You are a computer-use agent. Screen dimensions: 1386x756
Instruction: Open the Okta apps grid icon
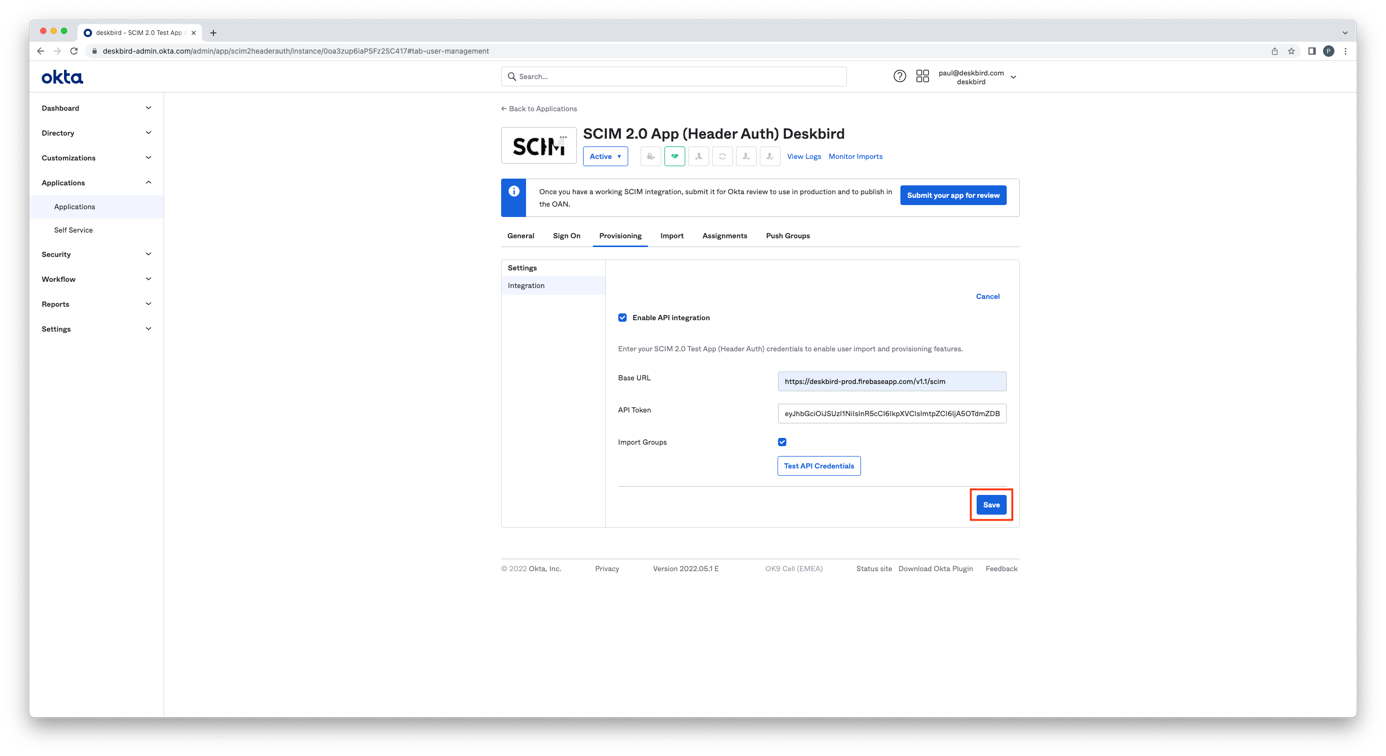click(922, 76)
